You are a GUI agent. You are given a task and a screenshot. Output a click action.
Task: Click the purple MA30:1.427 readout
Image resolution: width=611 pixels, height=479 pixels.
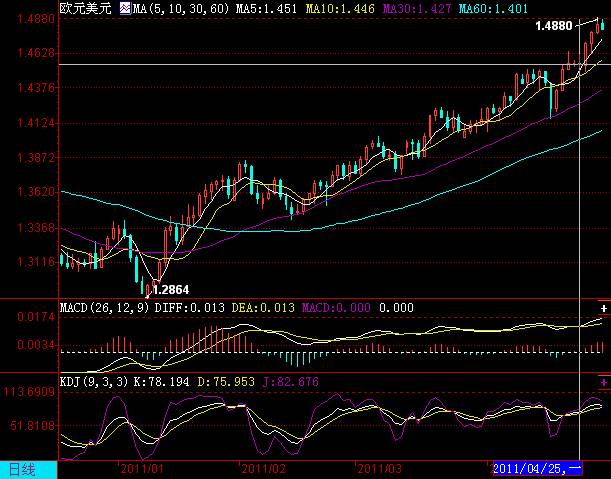(x=417, y=8)
